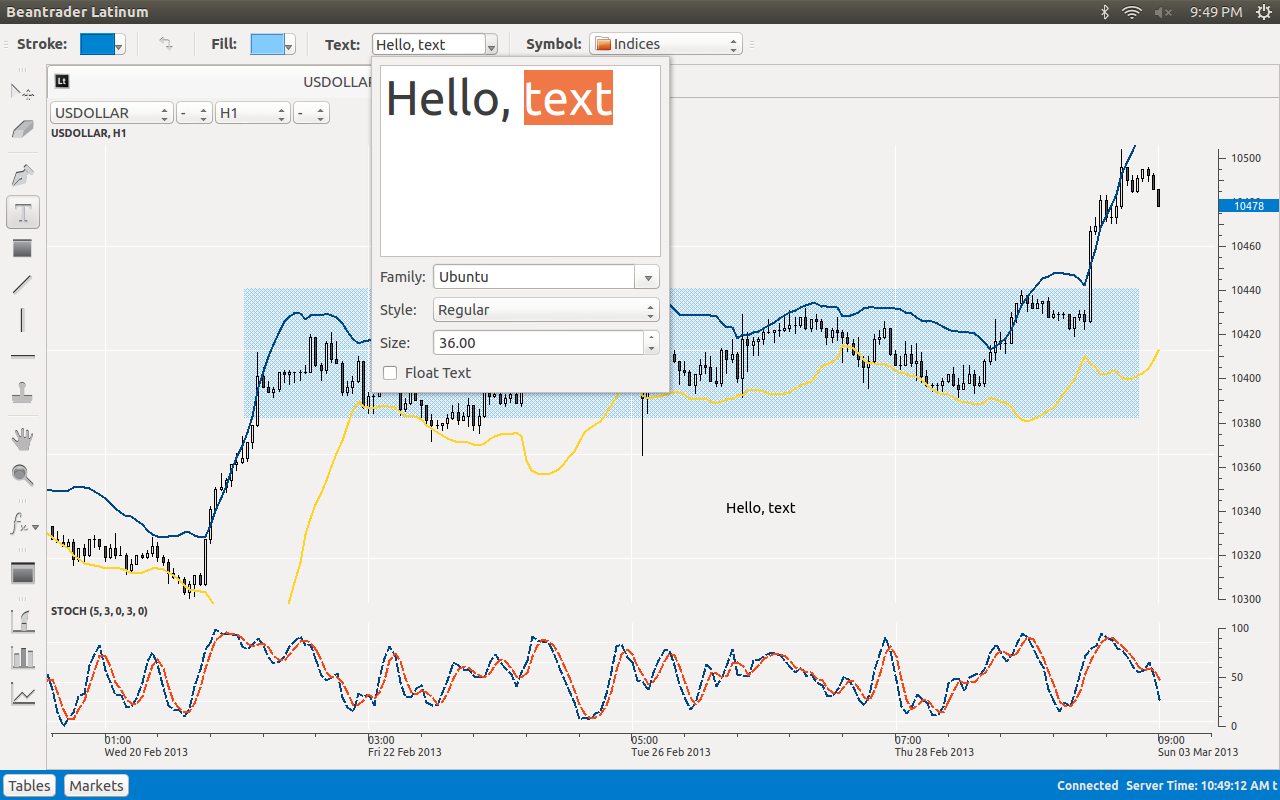Open the dash selector next to USDOLLAR
Screen dimensions: 1280x800
pos(194,113)
